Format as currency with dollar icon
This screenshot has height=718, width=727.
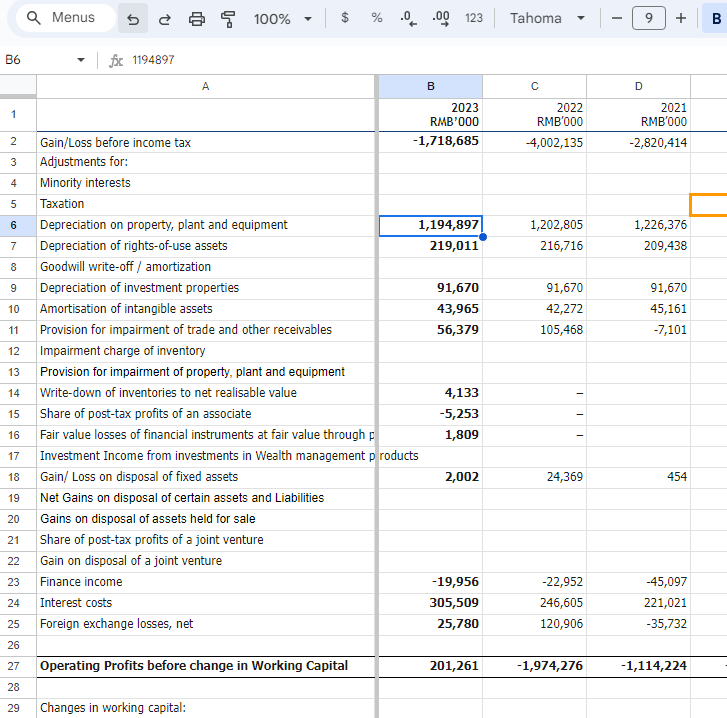point(344,18)
